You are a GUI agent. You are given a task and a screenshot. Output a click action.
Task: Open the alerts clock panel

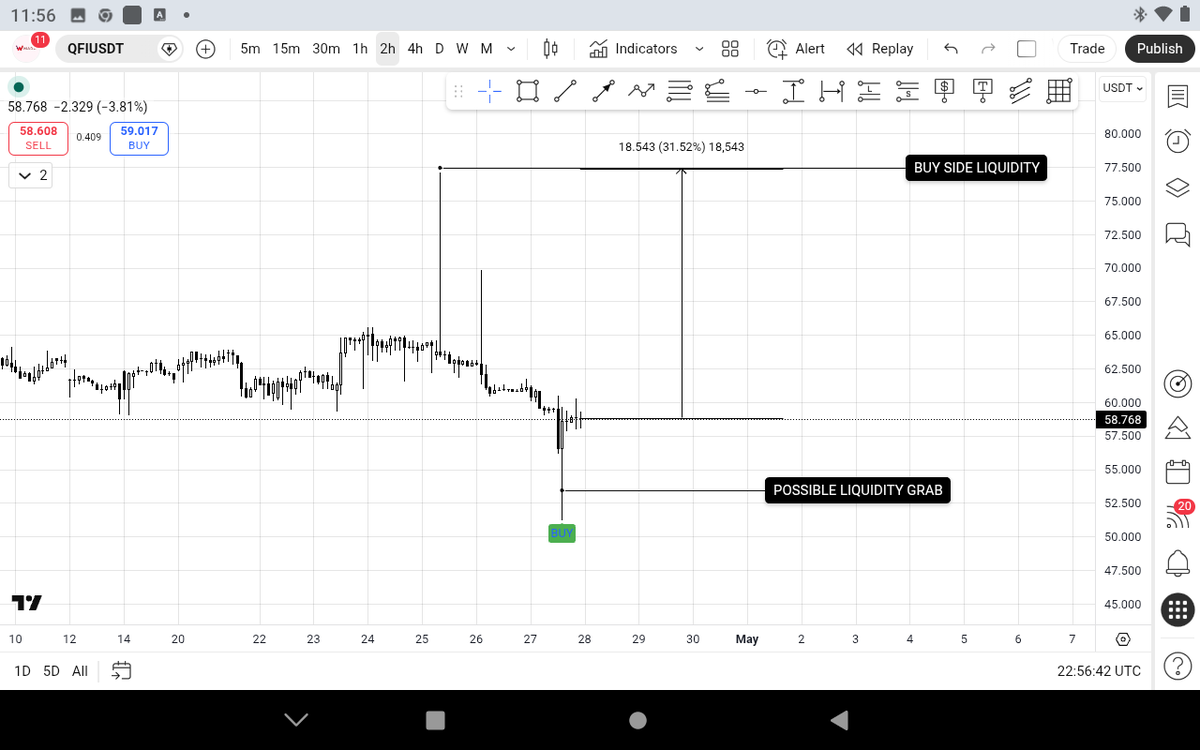click(x=1177, y=142)
